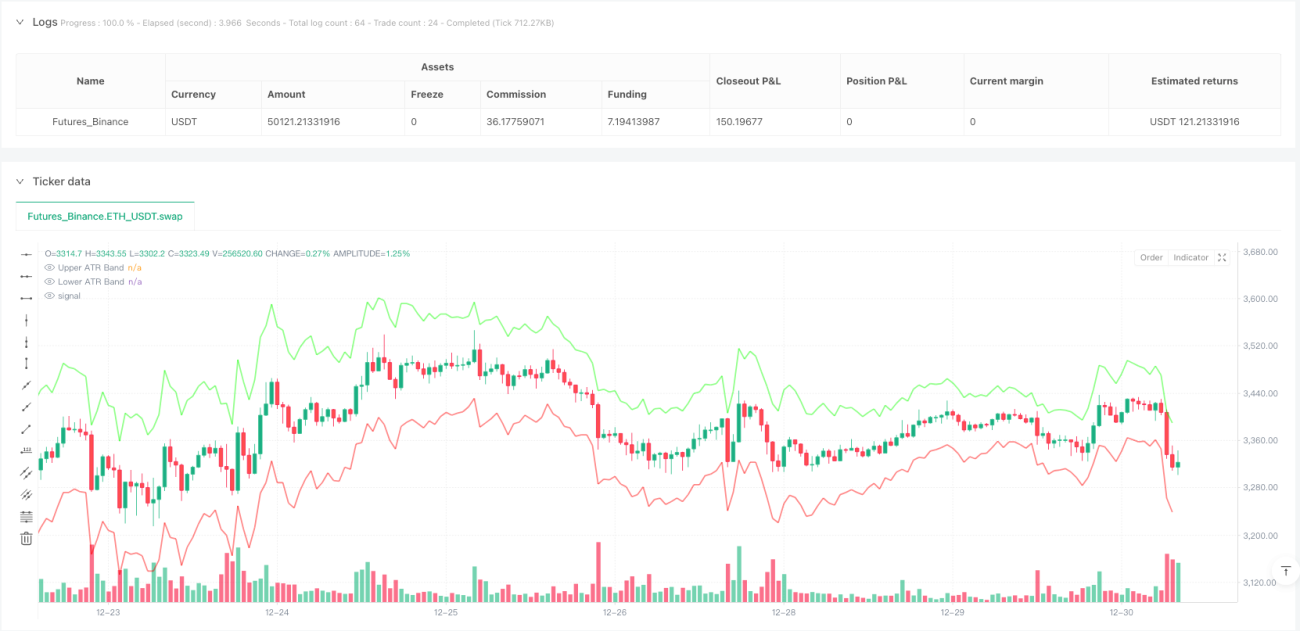Select the diagonal straight line tool

(26, 386)
